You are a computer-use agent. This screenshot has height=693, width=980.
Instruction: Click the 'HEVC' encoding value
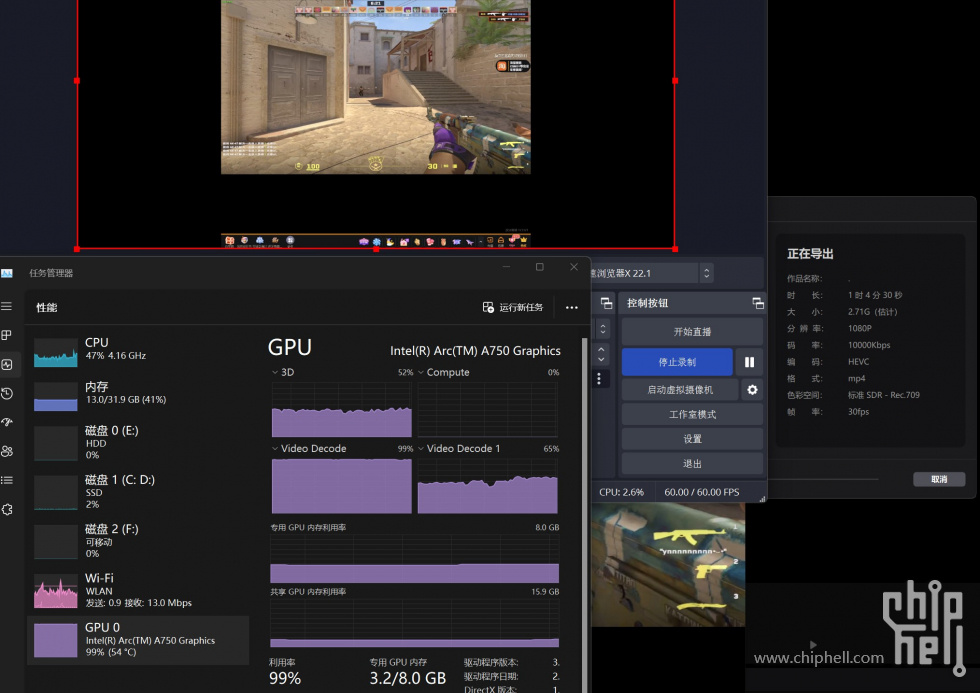tap(858, 362)
